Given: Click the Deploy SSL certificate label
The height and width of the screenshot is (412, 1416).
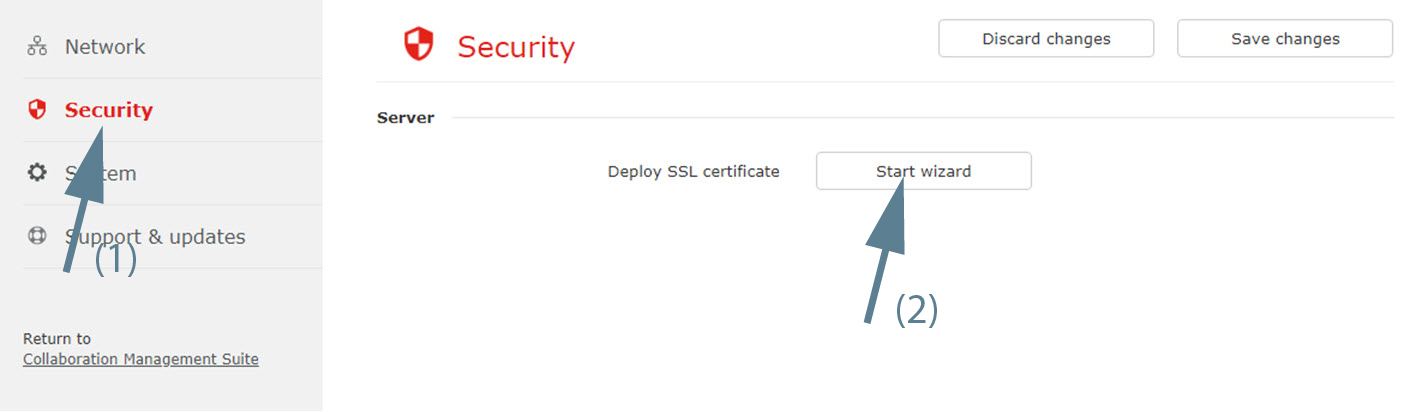Looking at the screenshot, I should point(693,171).
